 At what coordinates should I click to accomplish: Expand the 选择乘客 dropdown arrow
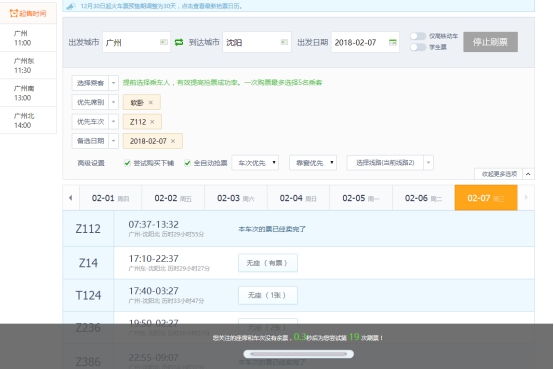click(x=113, y=83)
